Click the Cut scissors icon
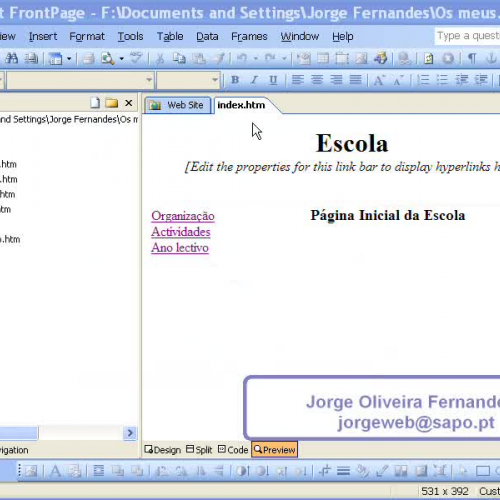The image size is (500, 500). point(160,59)
